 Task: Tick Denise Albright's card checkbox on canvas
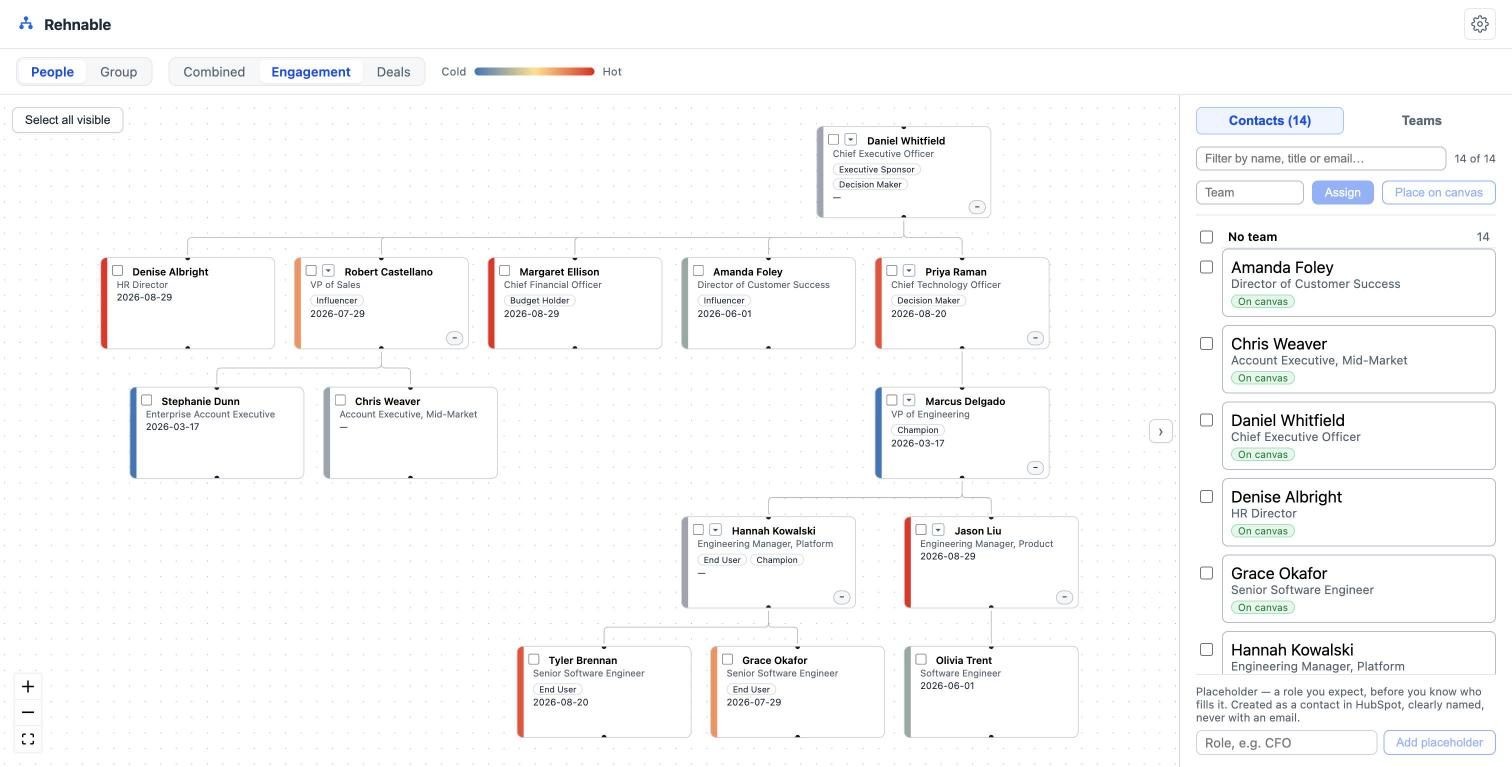118,271
